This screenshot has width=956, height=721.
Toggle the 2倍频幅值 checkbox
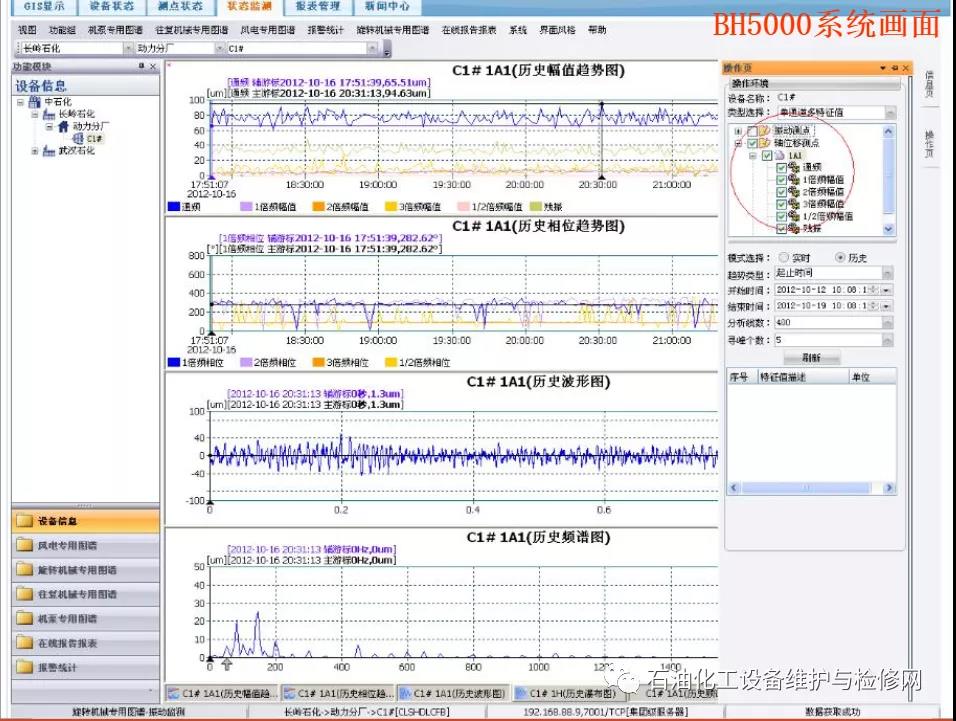point(782,191)
